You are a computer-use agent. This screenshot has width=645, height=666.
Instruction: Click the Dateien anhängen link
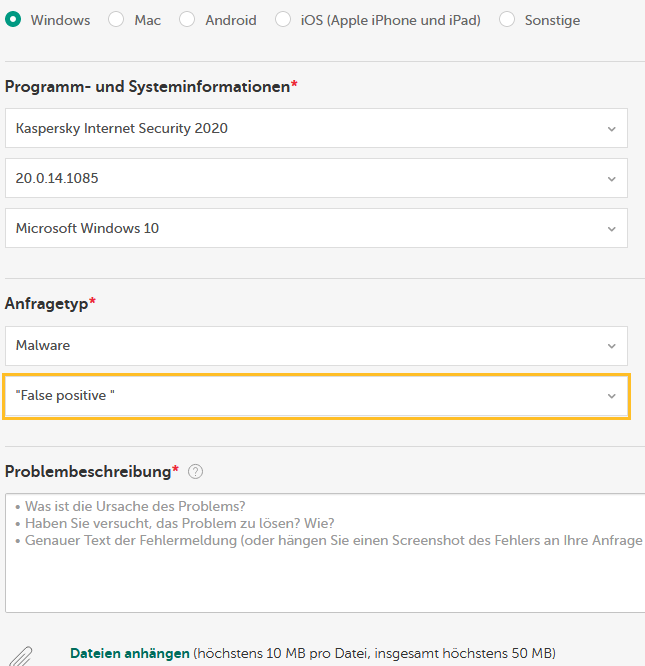[x=129, y=653]
